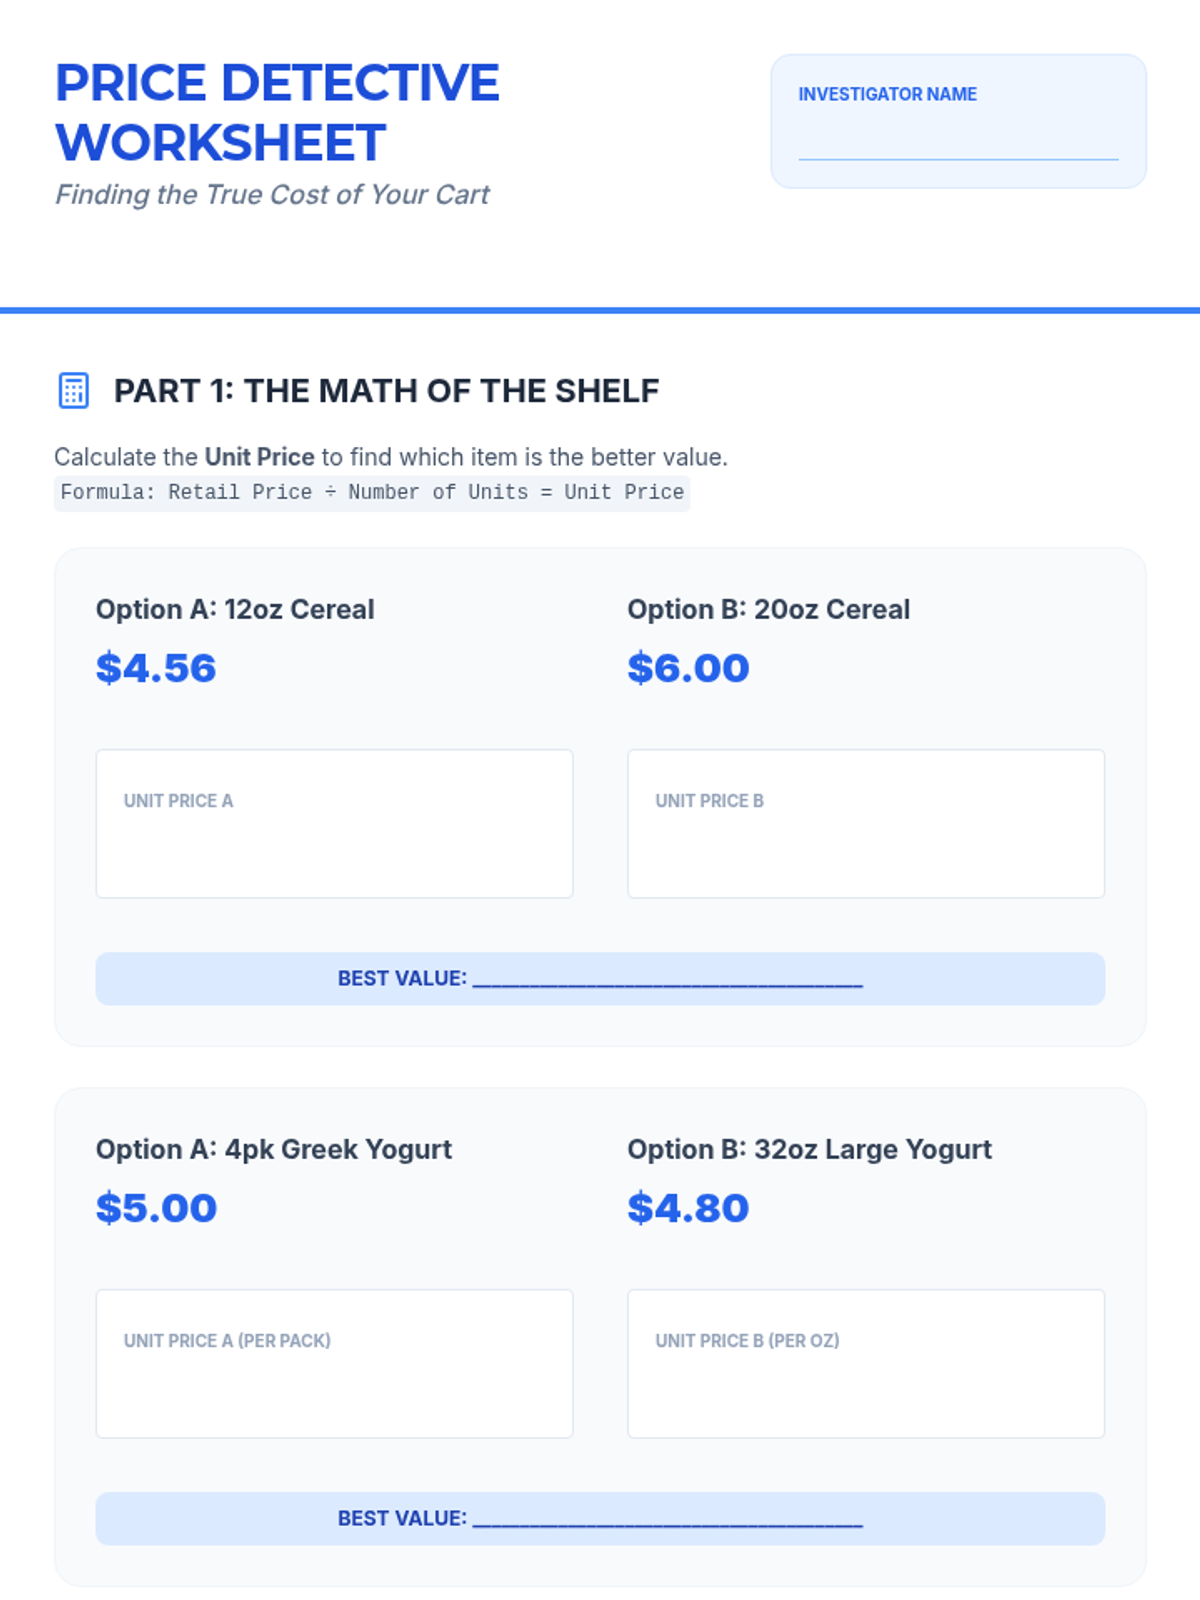
Task: Click the Option B: 20oz Cereal label
Action: pos(768,609)
